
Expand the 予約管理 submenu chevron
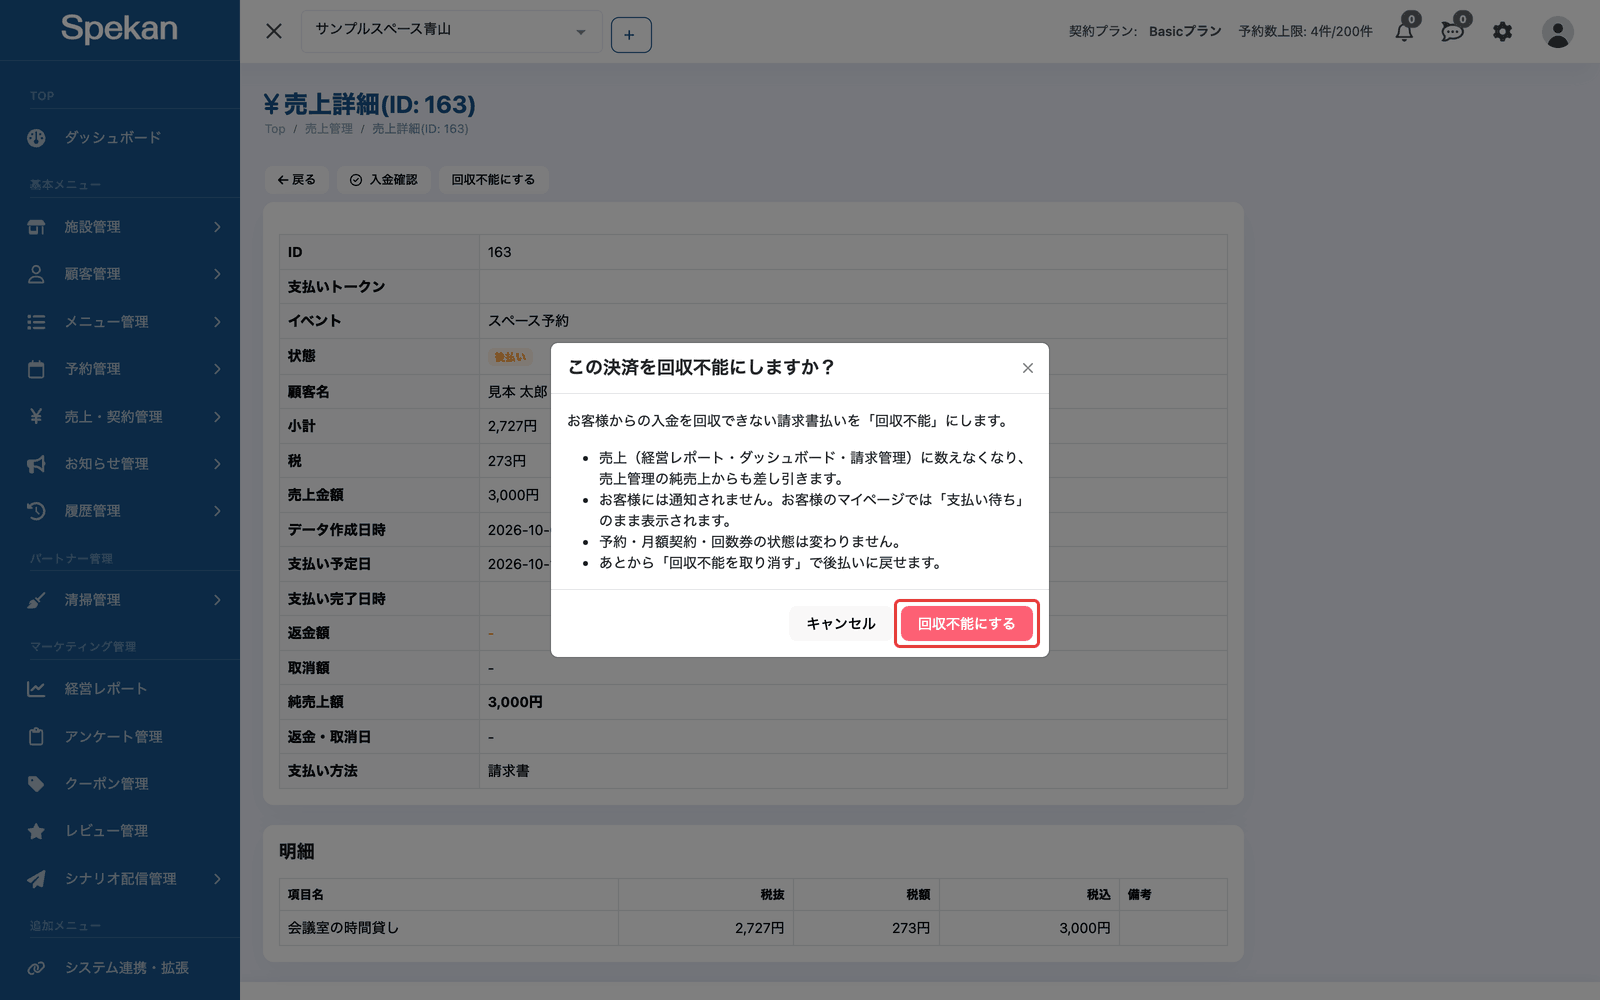217,369
